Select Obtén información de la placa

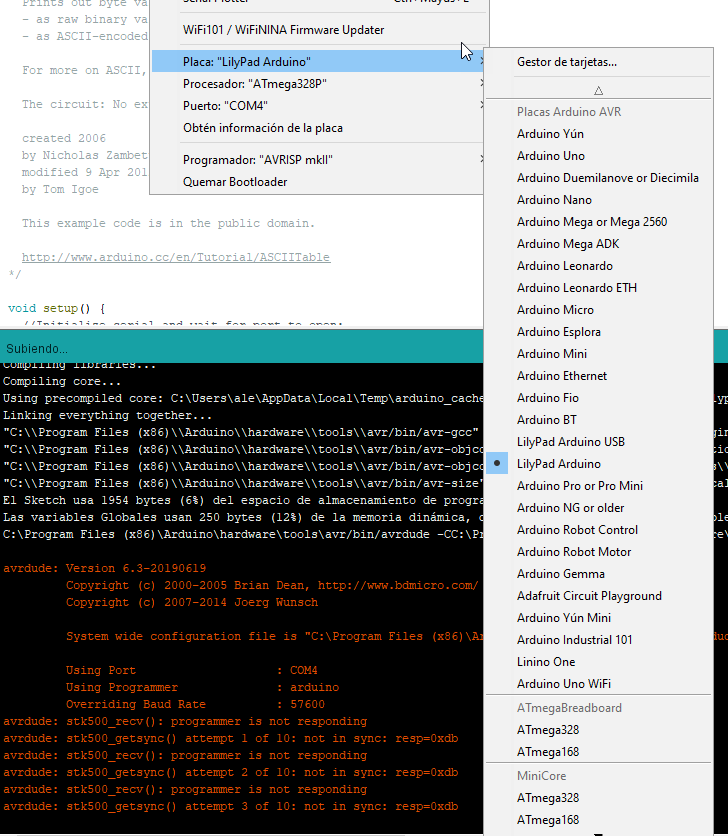(x=318, y=128)
